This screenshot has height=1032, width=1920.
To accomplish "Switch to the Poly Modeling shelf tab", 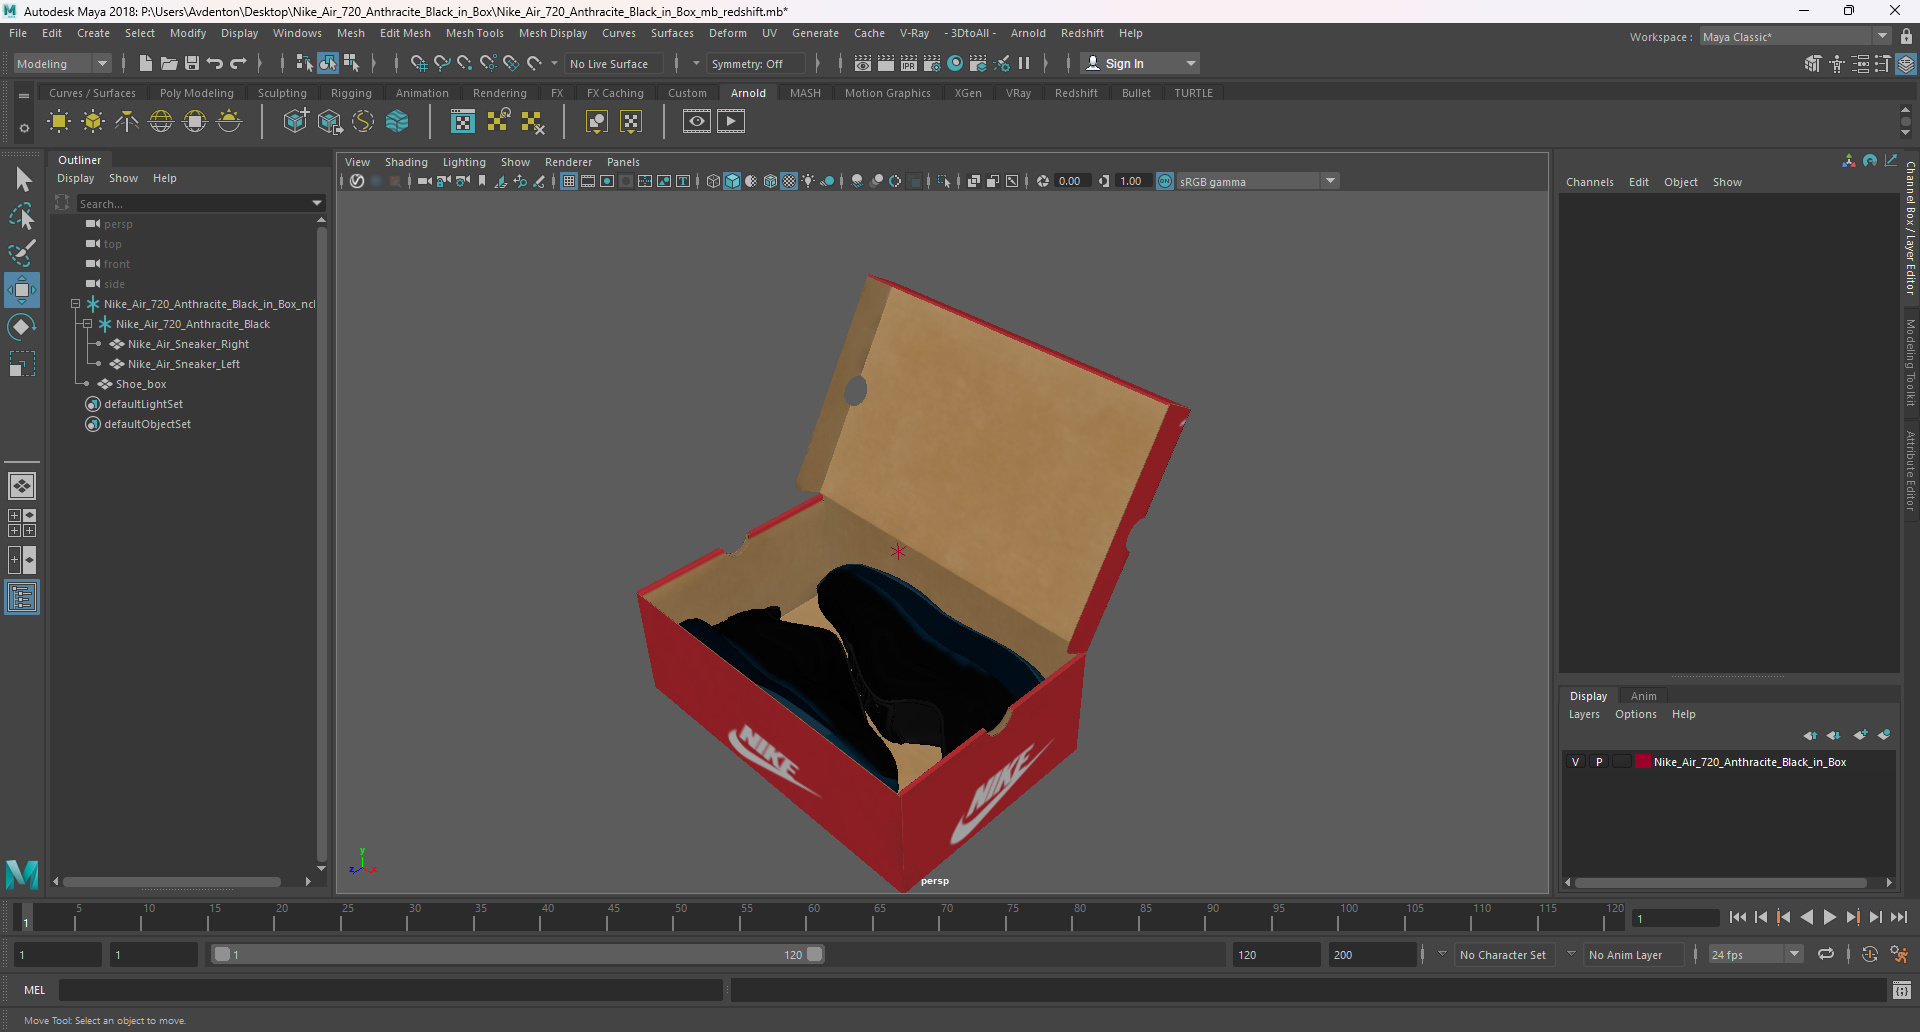I will point(197,93).
